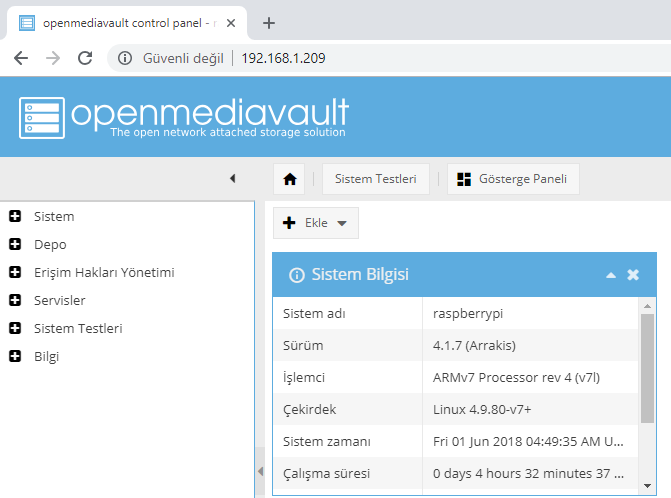Expand the Depo tree node

15,244
